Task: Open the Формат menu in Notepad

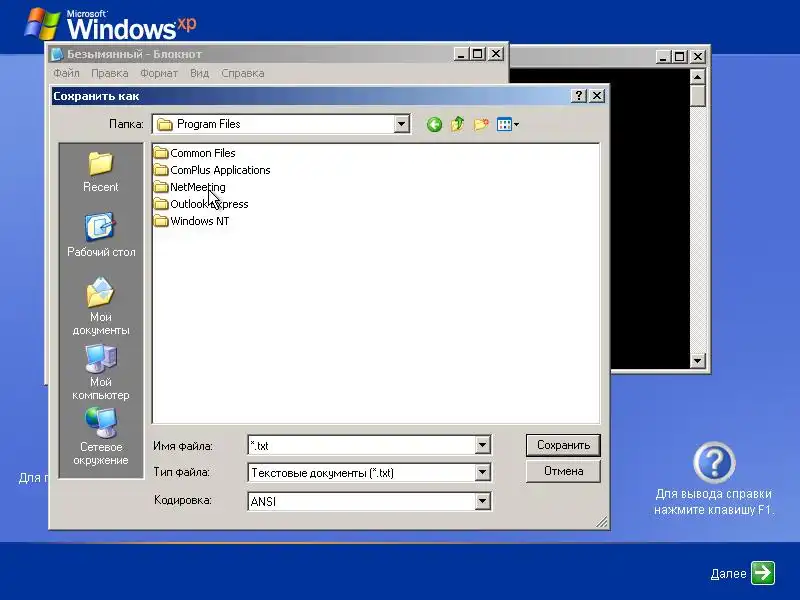Action: point(159,73)
